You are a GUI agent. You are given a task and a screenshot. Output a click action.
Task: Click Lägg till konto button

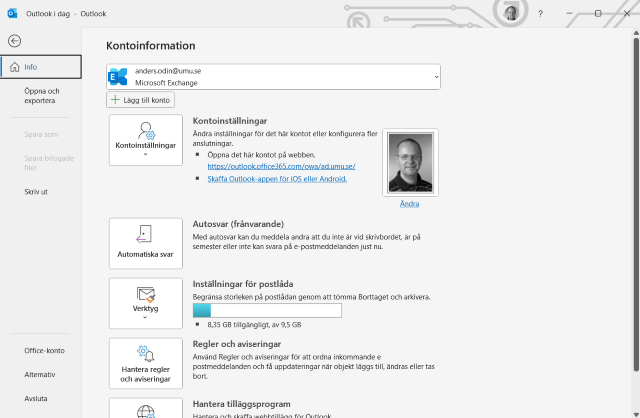tap(140, 100)
